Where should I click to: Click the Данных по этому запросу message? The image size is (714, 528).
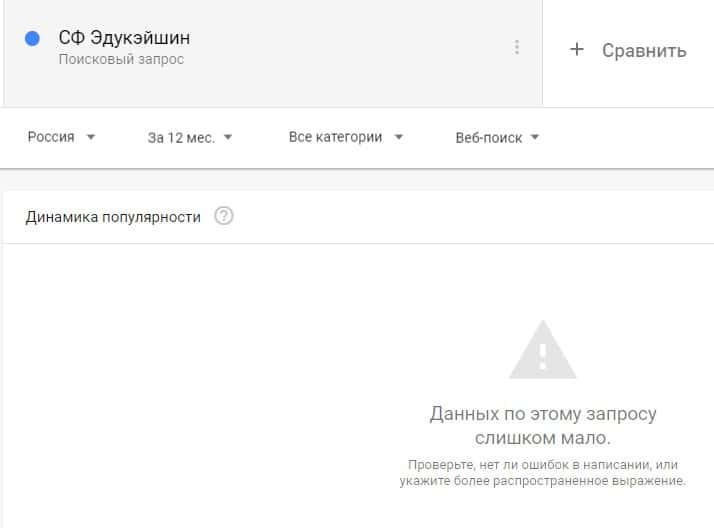543,426
